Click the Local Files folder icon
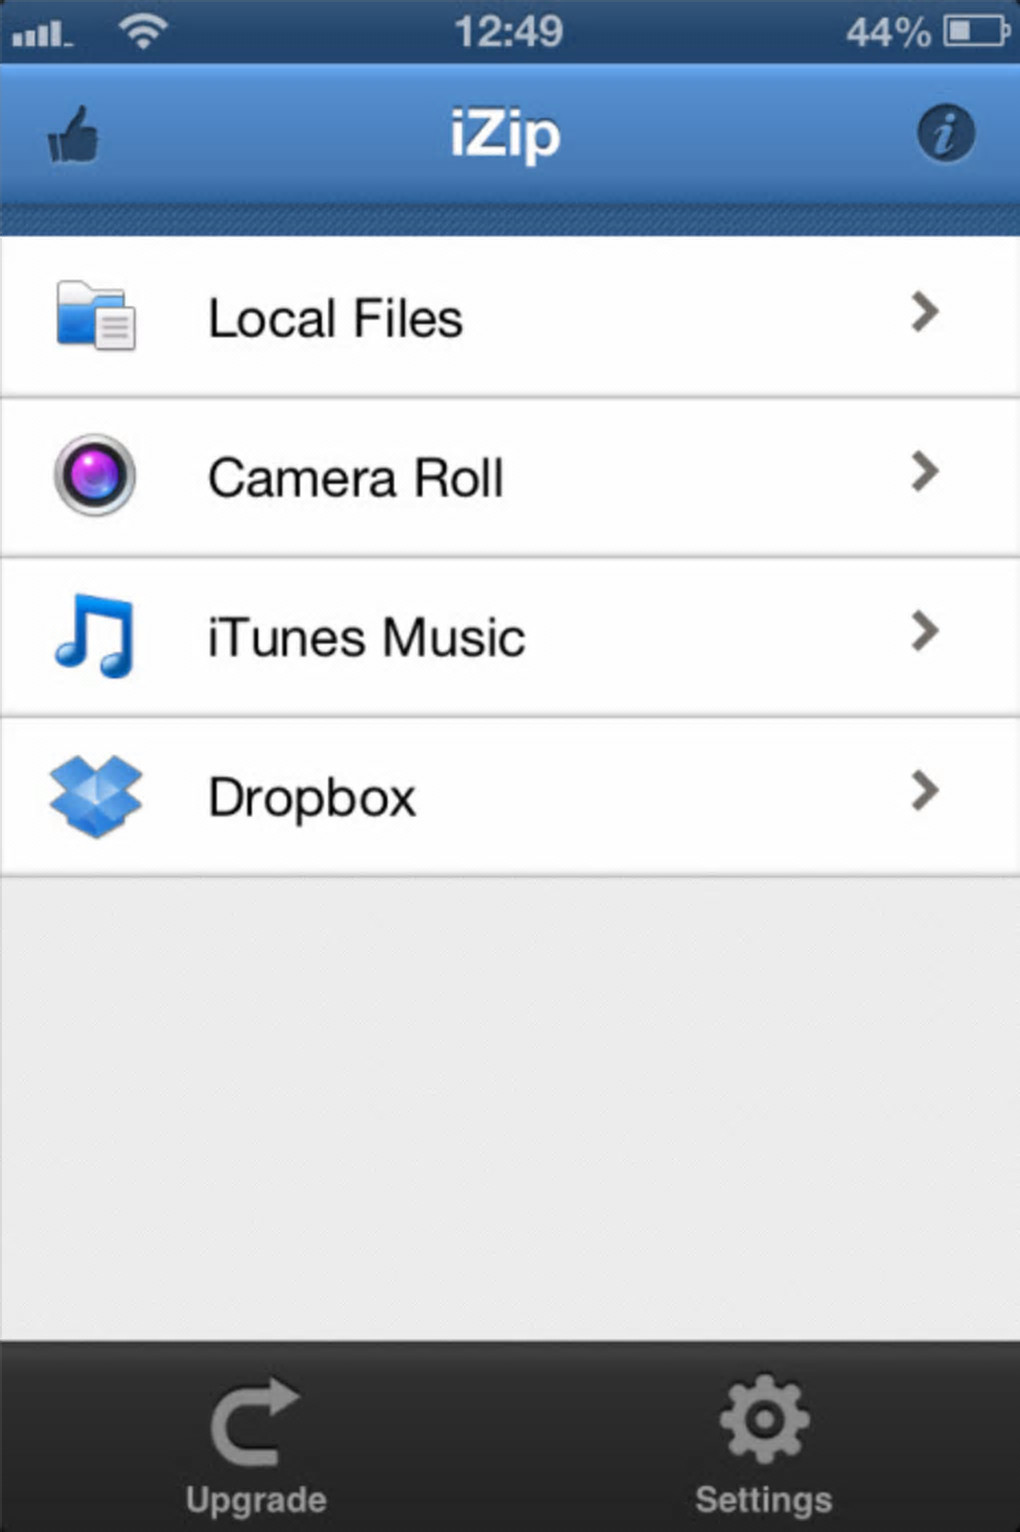The image size is (1020, 1532). 95,316
